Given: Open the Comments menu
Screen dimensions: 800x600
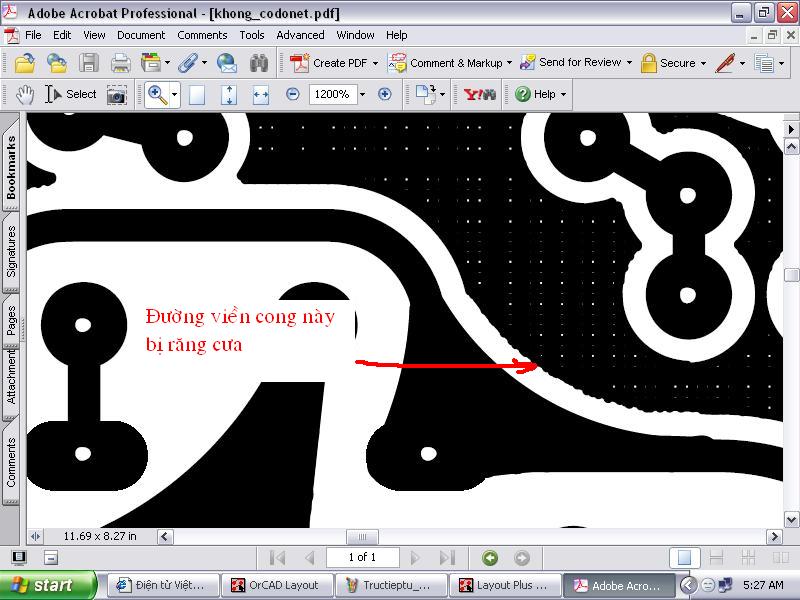Looking at the screenshot, I should tap(202, 35).
